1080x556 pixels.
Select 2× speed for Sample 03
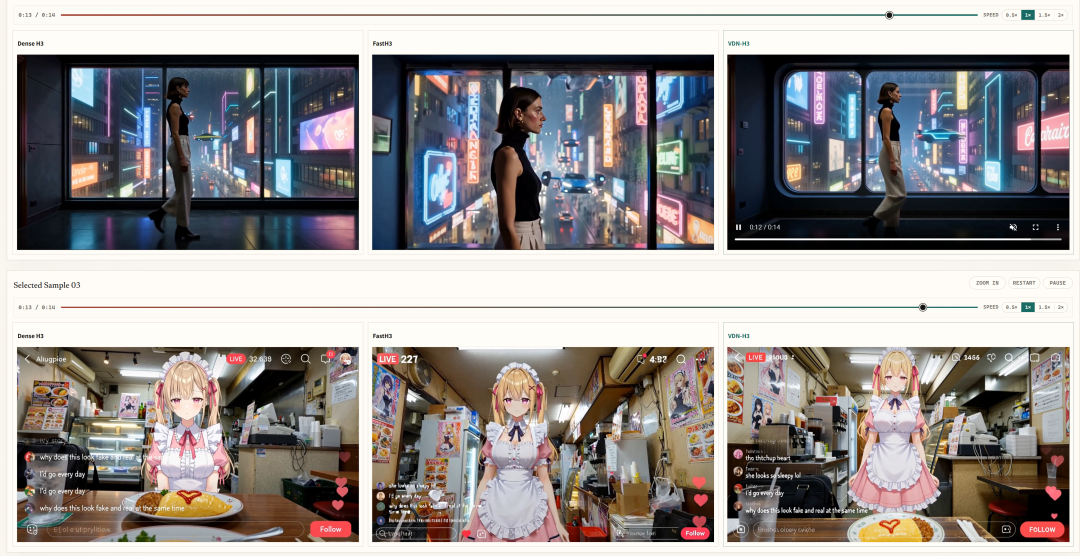pos(1061,307)
